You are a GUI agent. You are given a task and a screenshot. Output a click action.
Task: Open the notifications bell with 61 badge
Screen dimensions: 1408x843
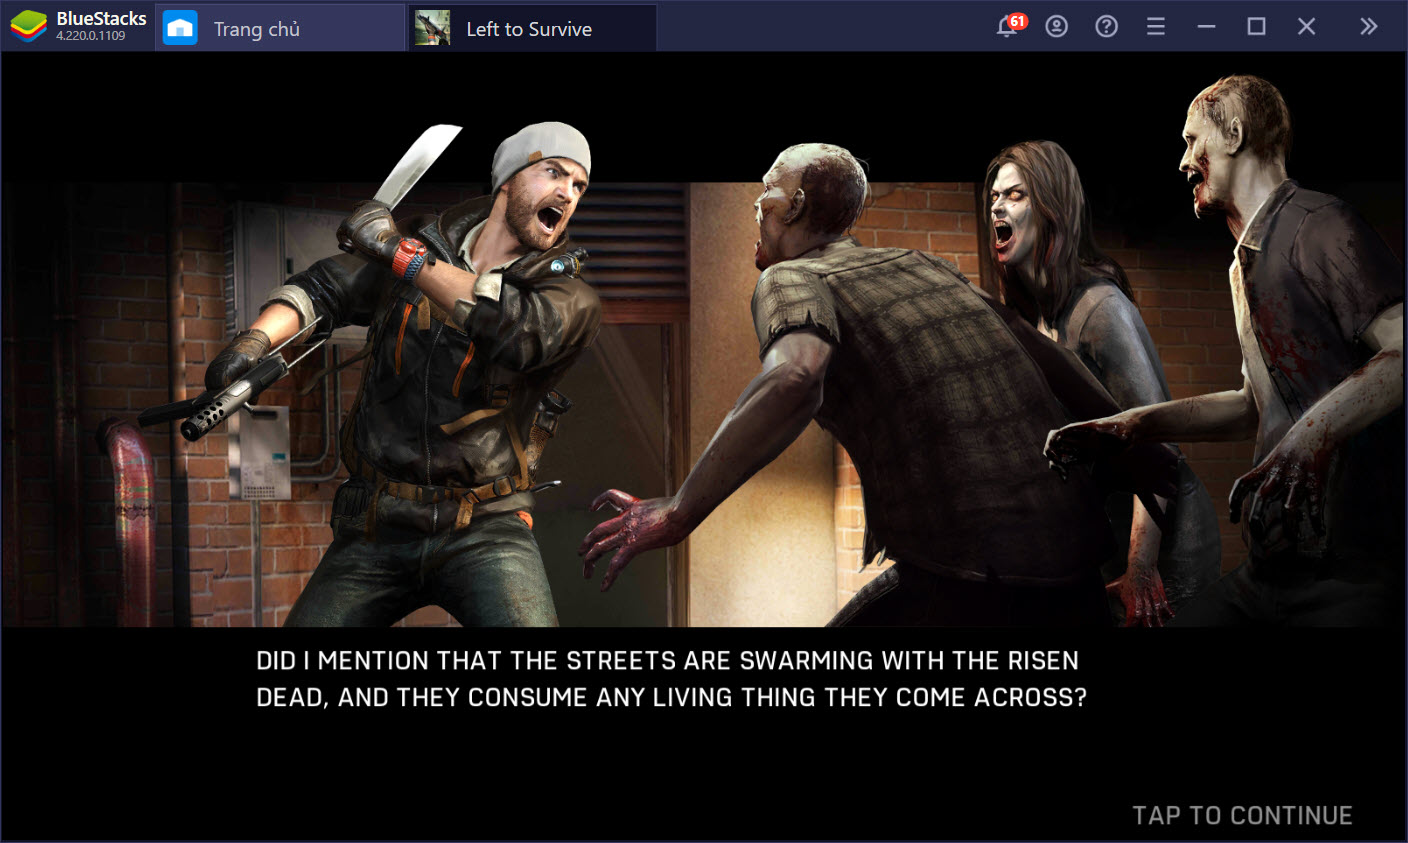(1010, 26)
